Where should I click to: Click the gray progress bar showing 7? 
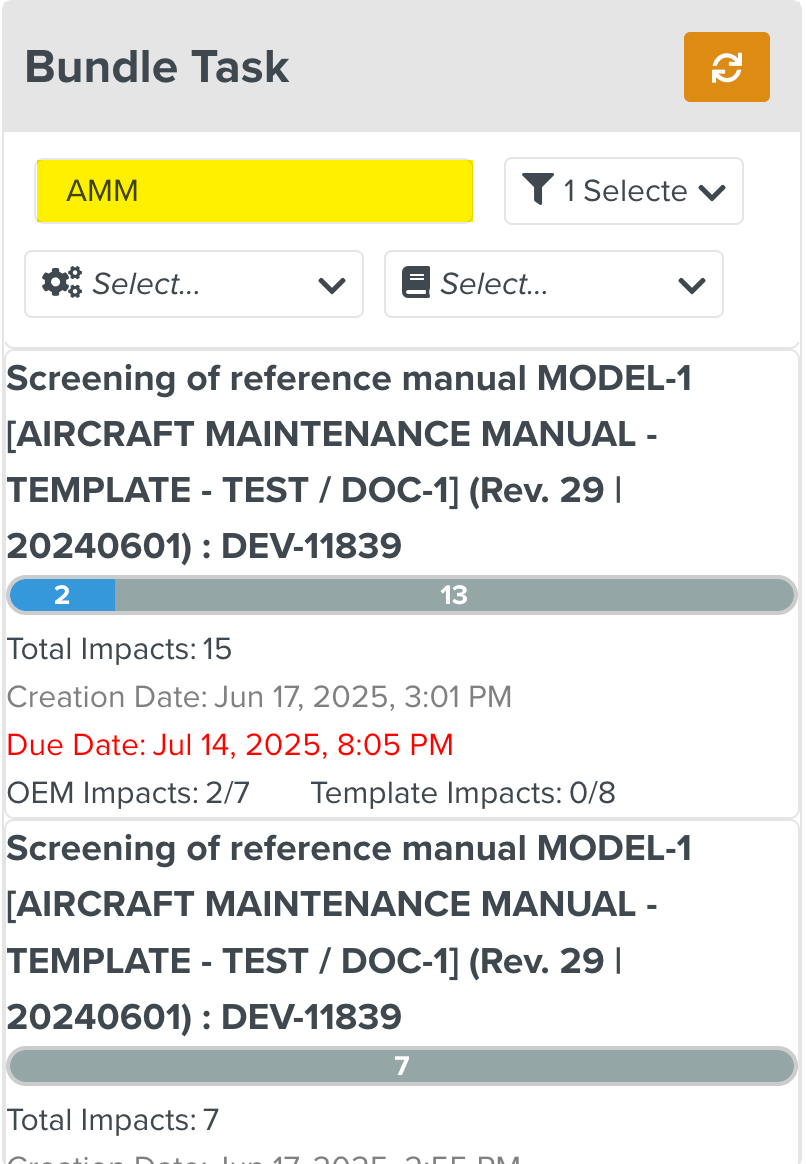coord(402,1066)
